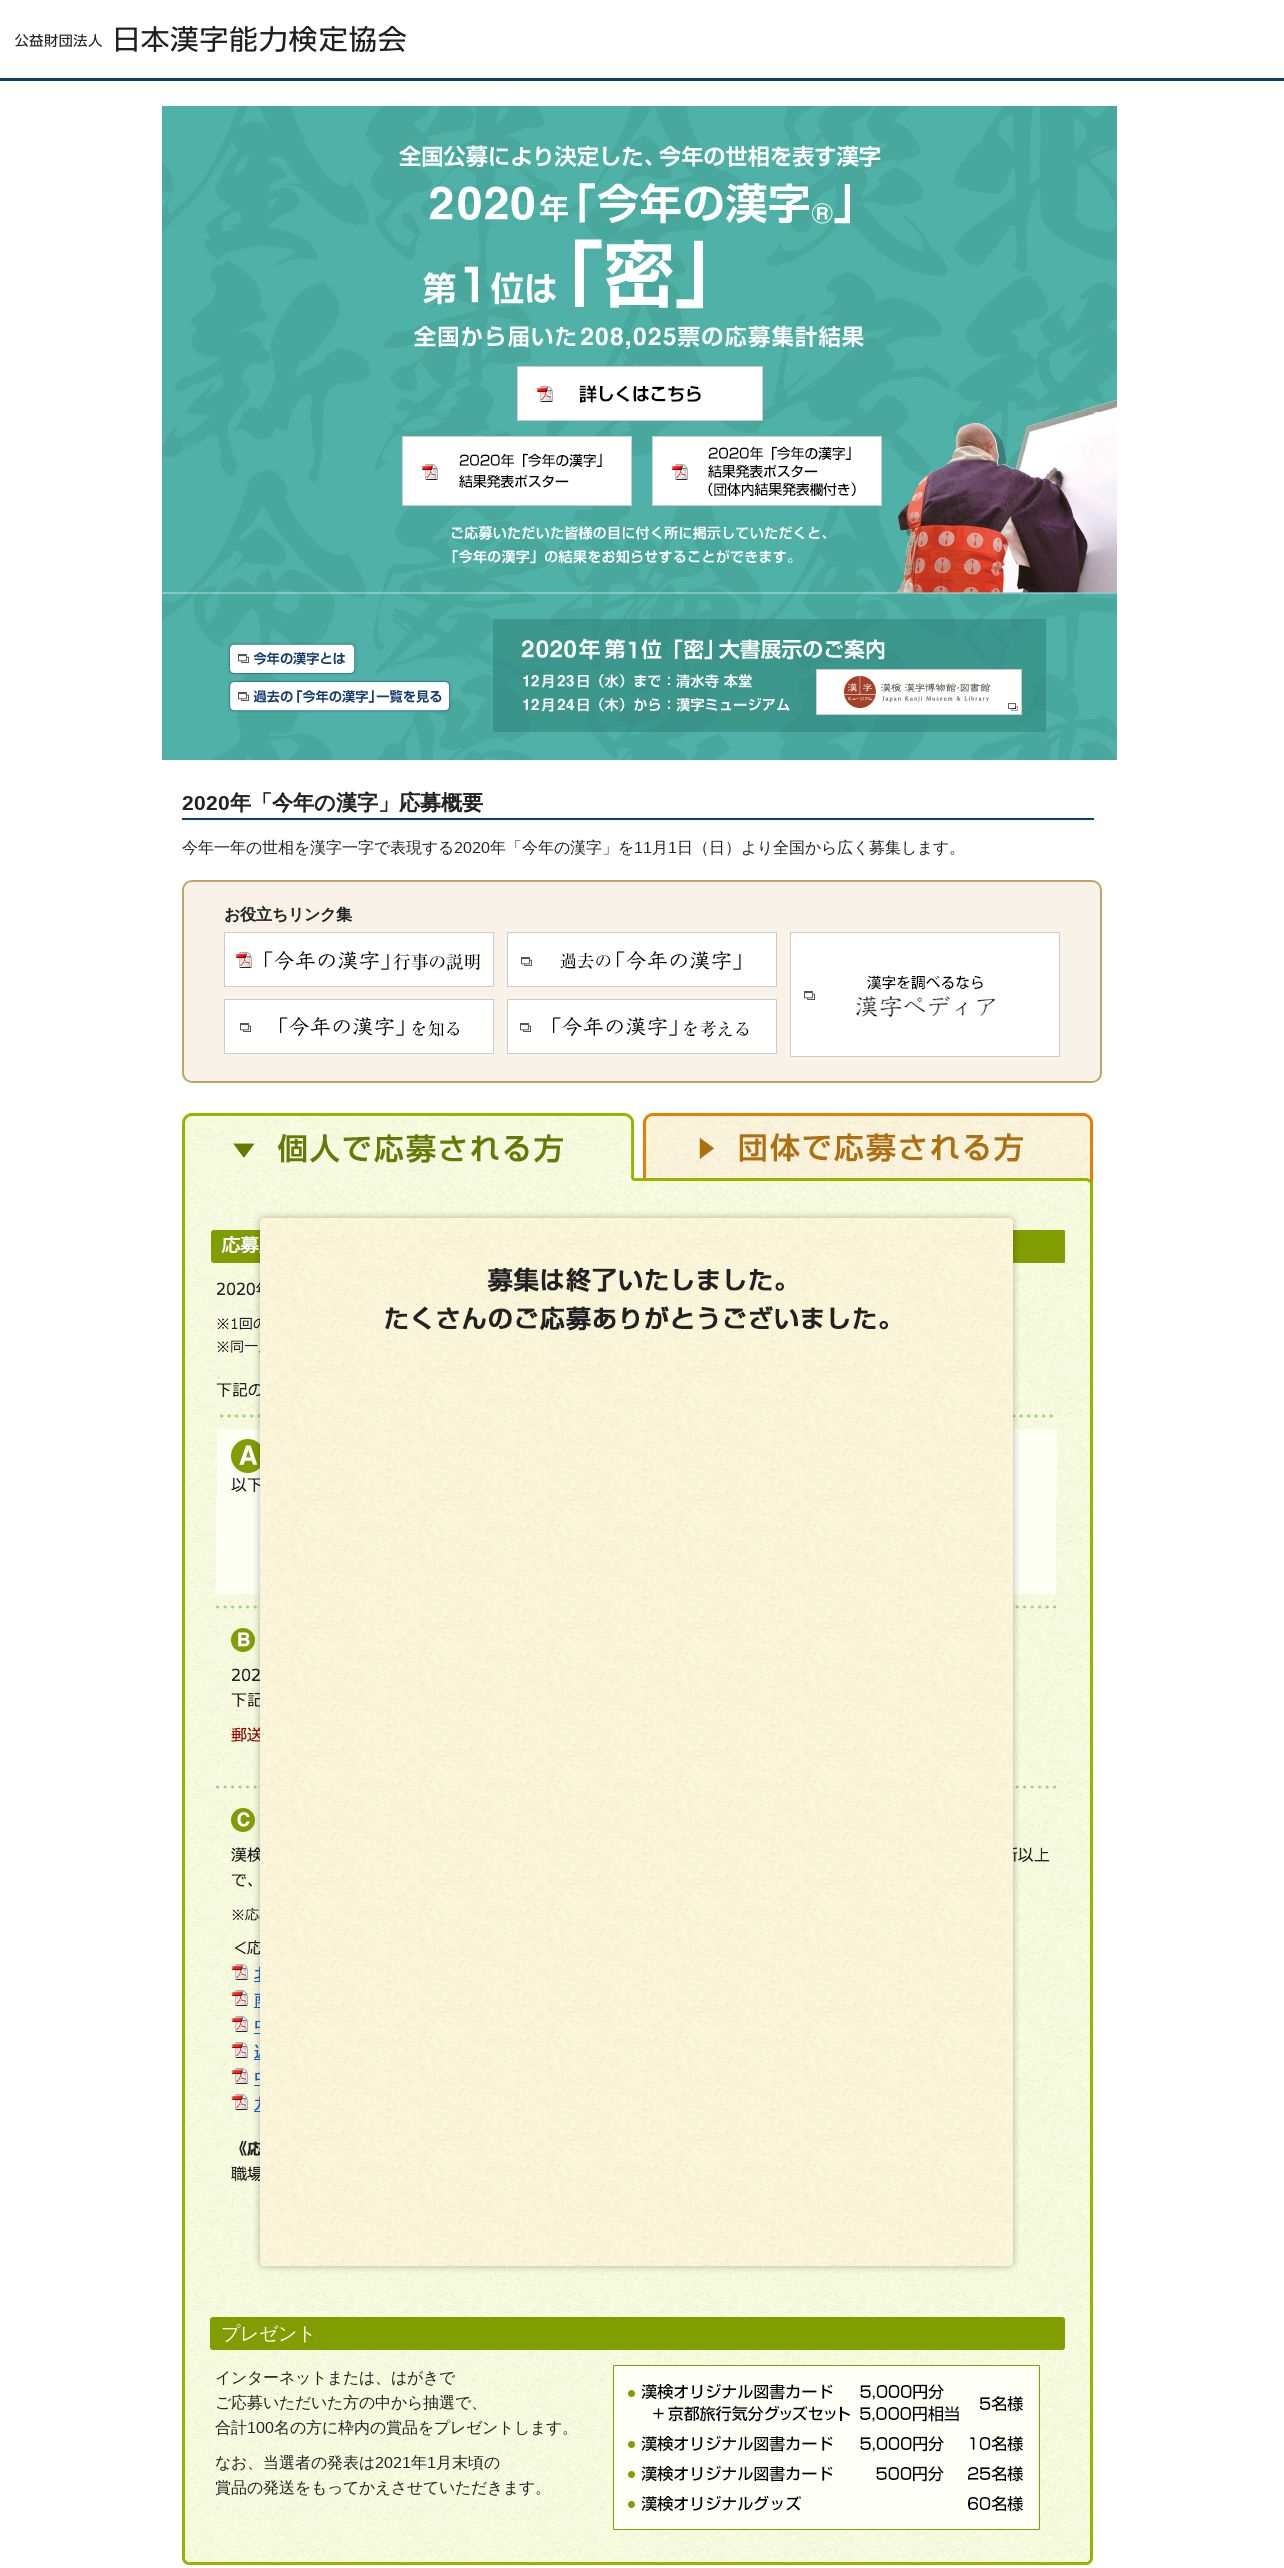Click new-window icon beside 過去の一覧を見る
Screen dimensions: 1284x2568
point(243,697)
